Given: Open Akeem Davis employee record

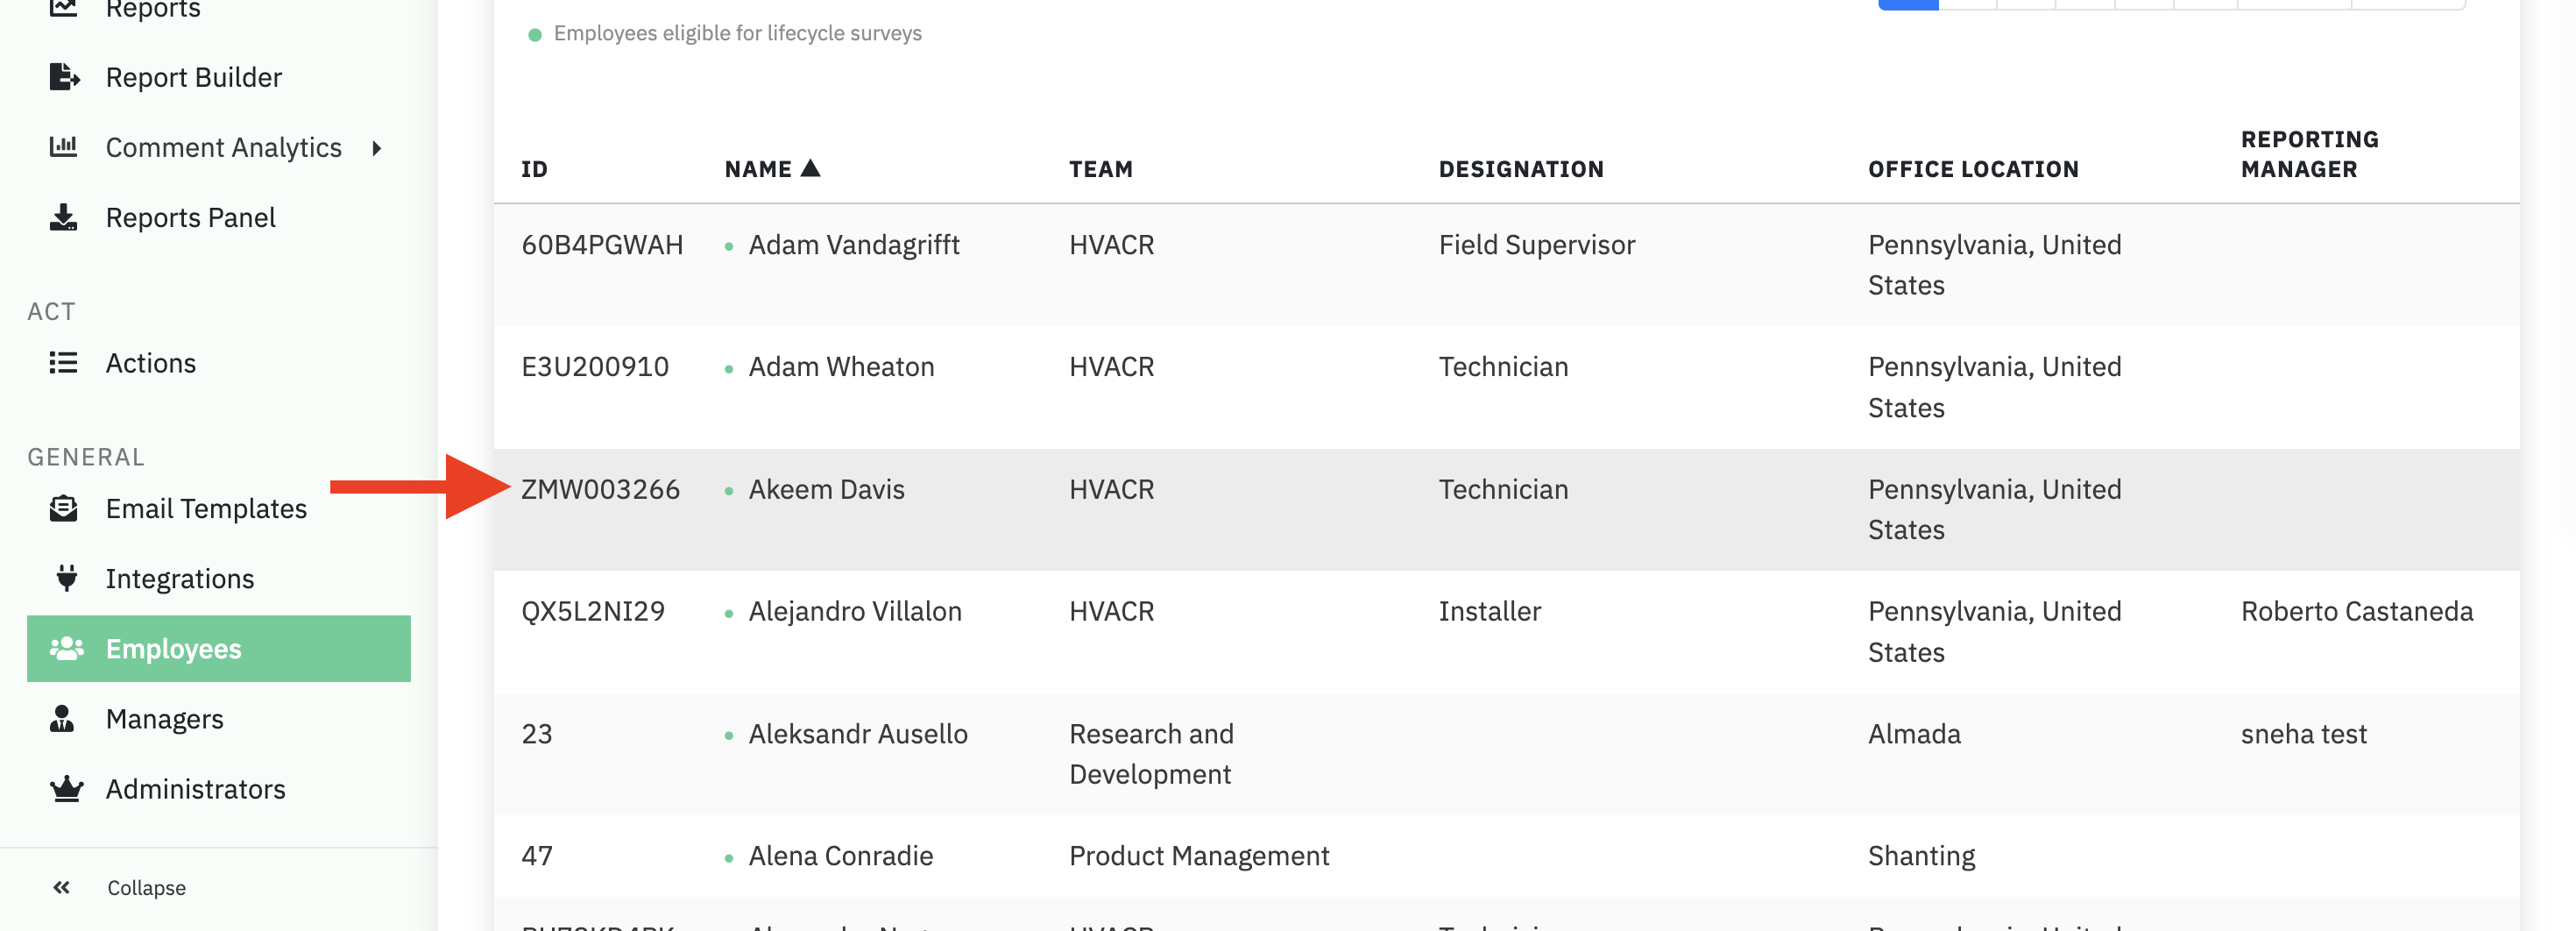Looking at the screenshot, I should [826, 489].
